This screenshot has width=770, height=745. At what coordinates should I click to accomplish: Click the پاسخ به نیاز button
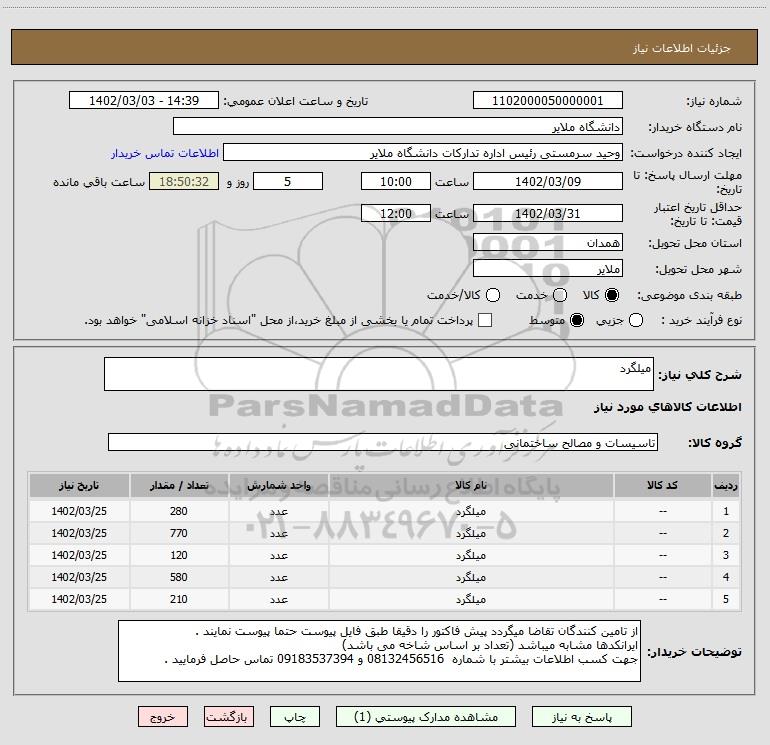click(x=581, y=717)
